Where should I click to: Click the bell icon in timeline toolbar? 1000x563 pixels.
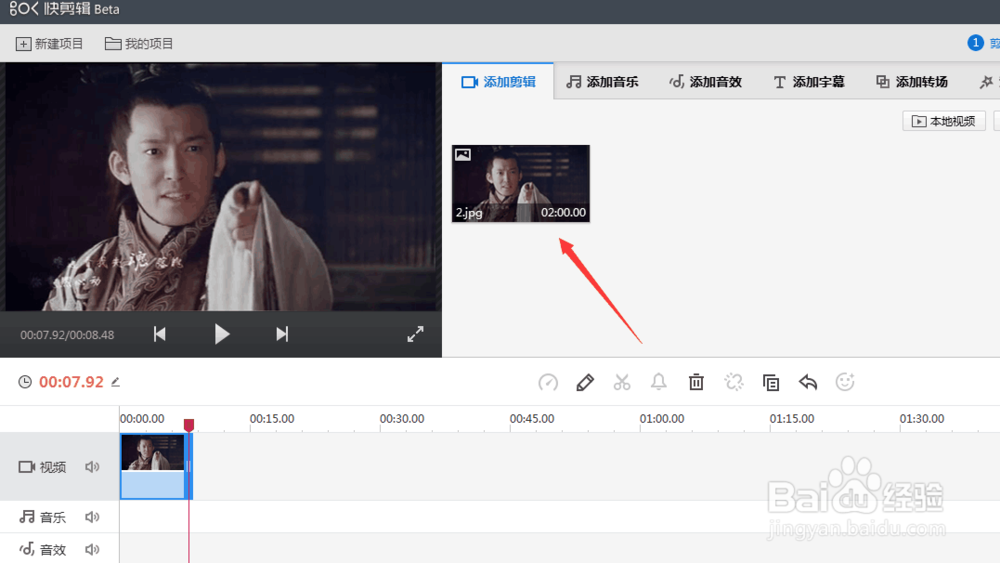point(659,382)
